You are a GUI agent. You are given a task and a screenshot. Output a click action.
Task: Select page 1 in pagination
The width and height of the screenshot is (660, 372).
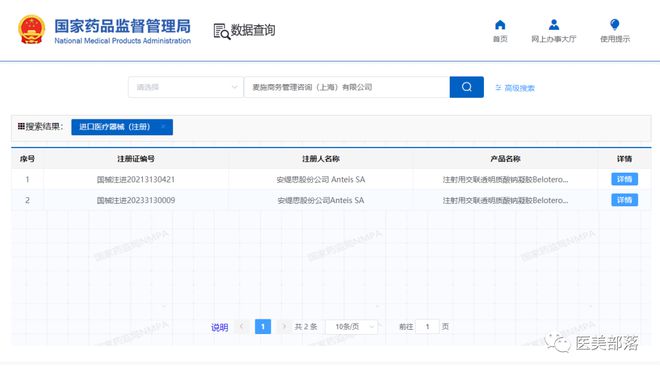point(263,327)
